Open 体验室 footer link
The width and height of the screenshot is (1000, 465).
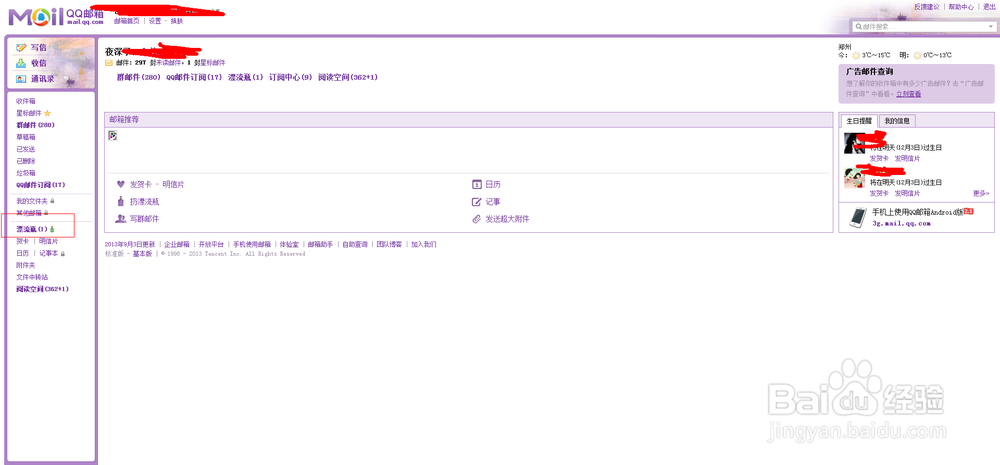(x=289, y=244)
